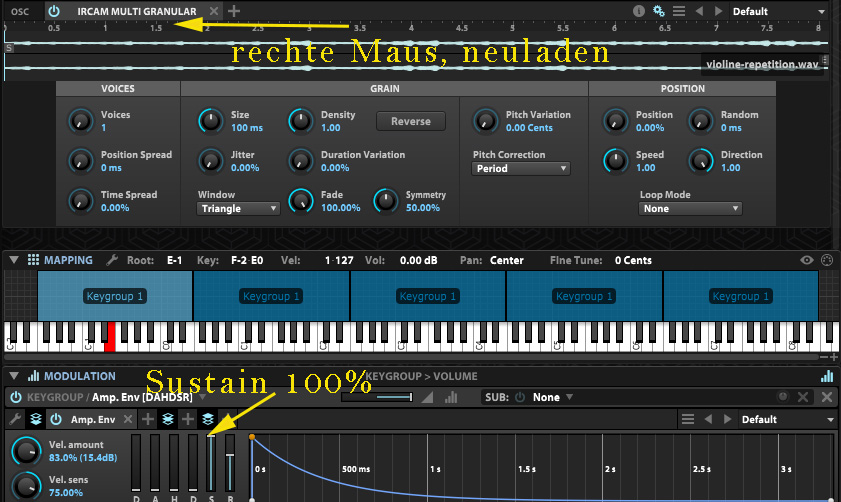Open the oscillator settings gears icon
Image resolution: width=841 pixels, height=502 pixels.
(659, 11)
